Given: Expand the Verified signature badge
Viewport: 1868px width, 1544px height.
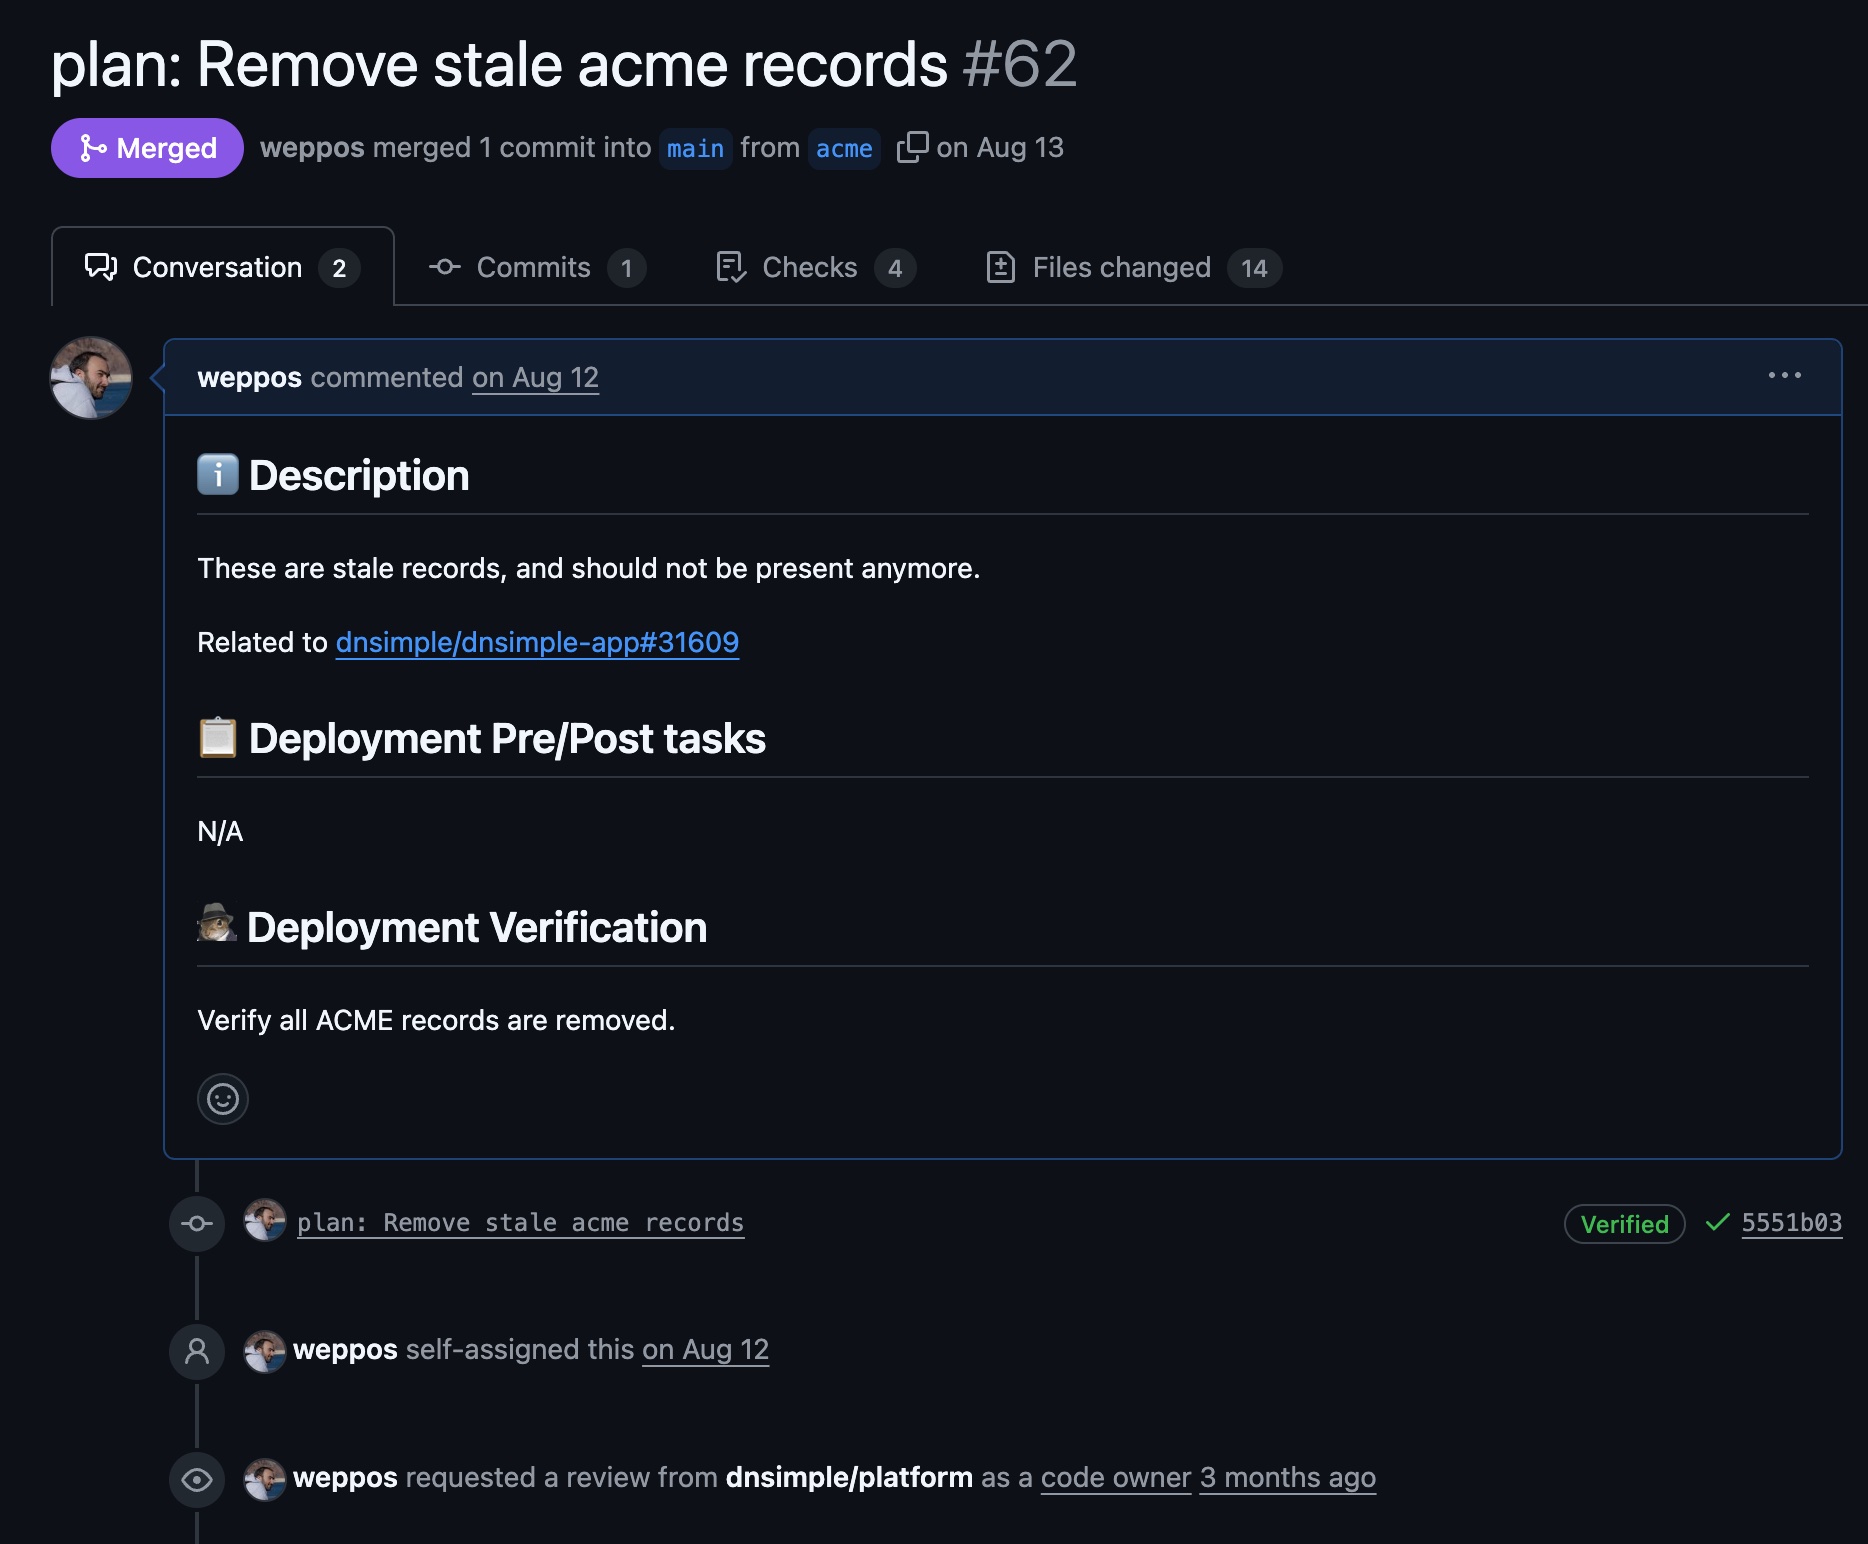Looking at the screenshot, I should click(x=1623, y=1223).
